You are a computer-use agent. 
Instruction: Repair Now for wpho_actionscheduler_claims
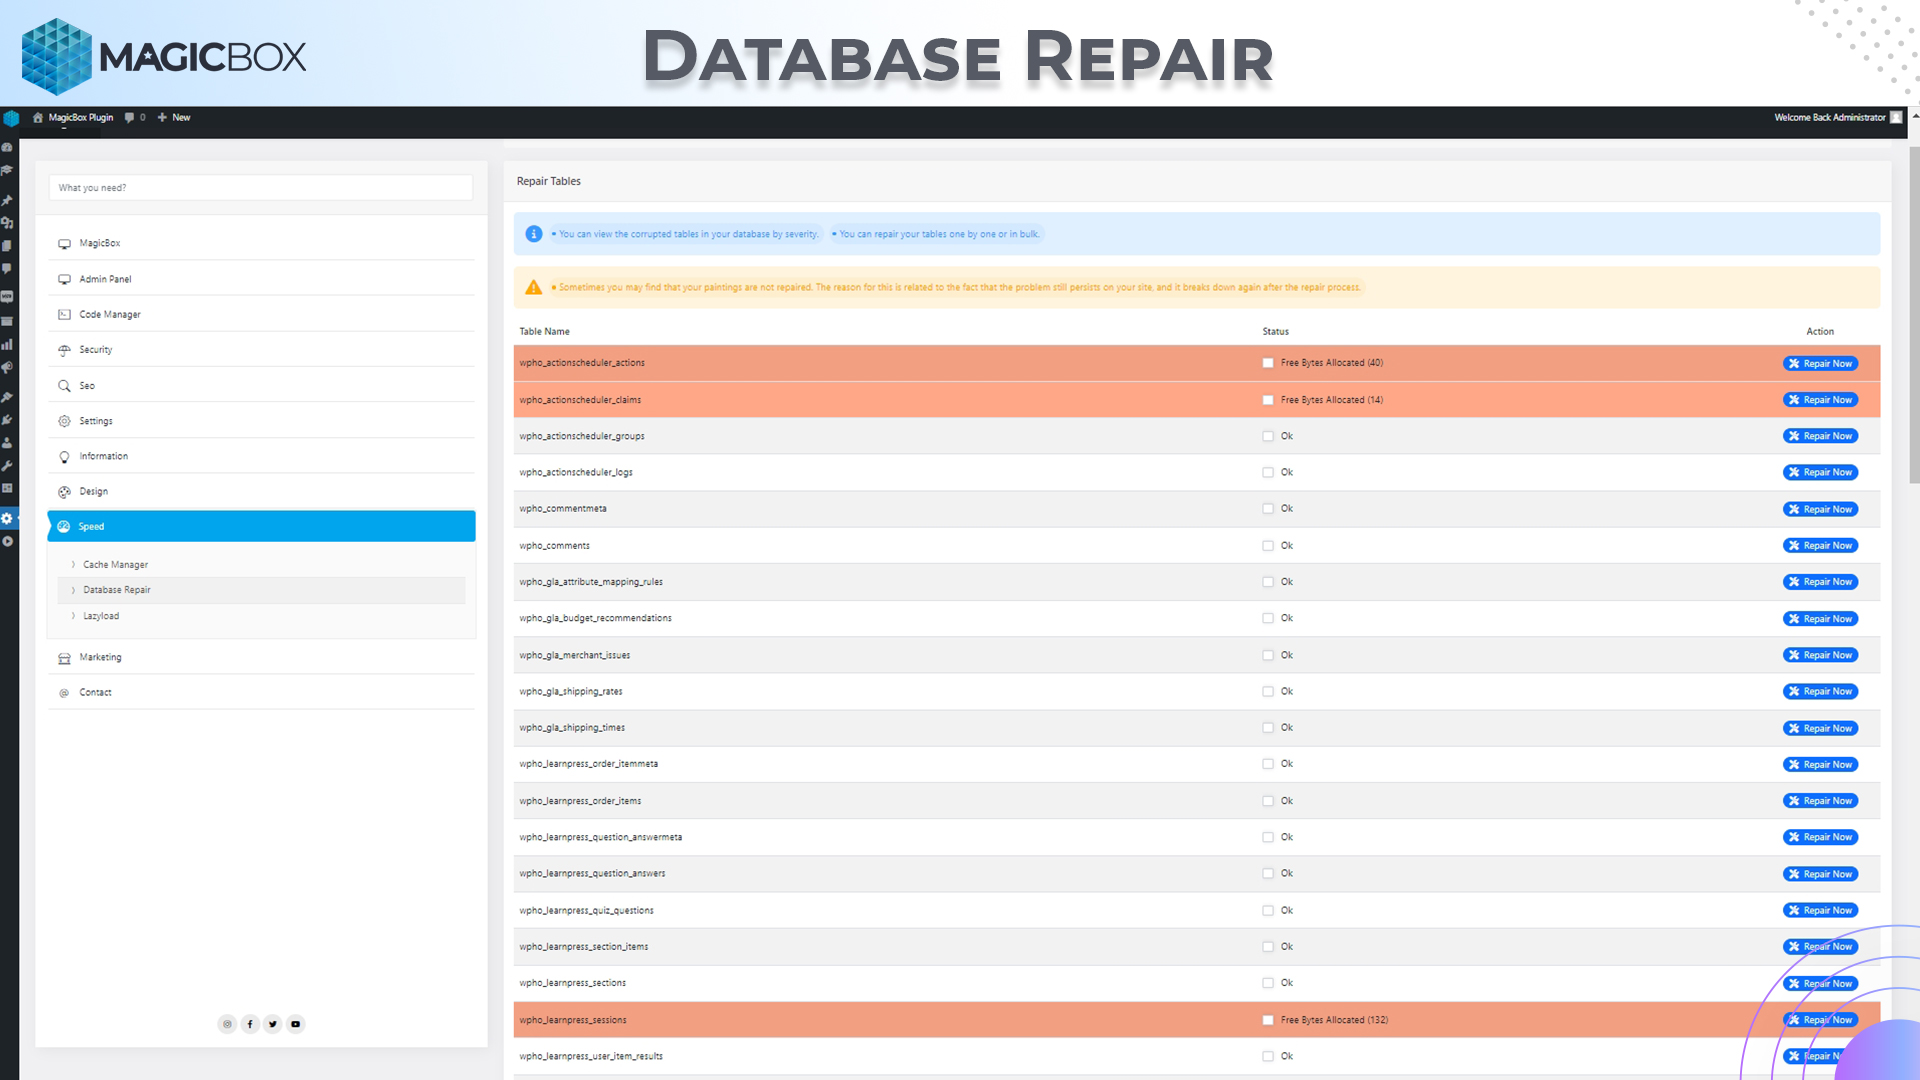coord(1820,400)
